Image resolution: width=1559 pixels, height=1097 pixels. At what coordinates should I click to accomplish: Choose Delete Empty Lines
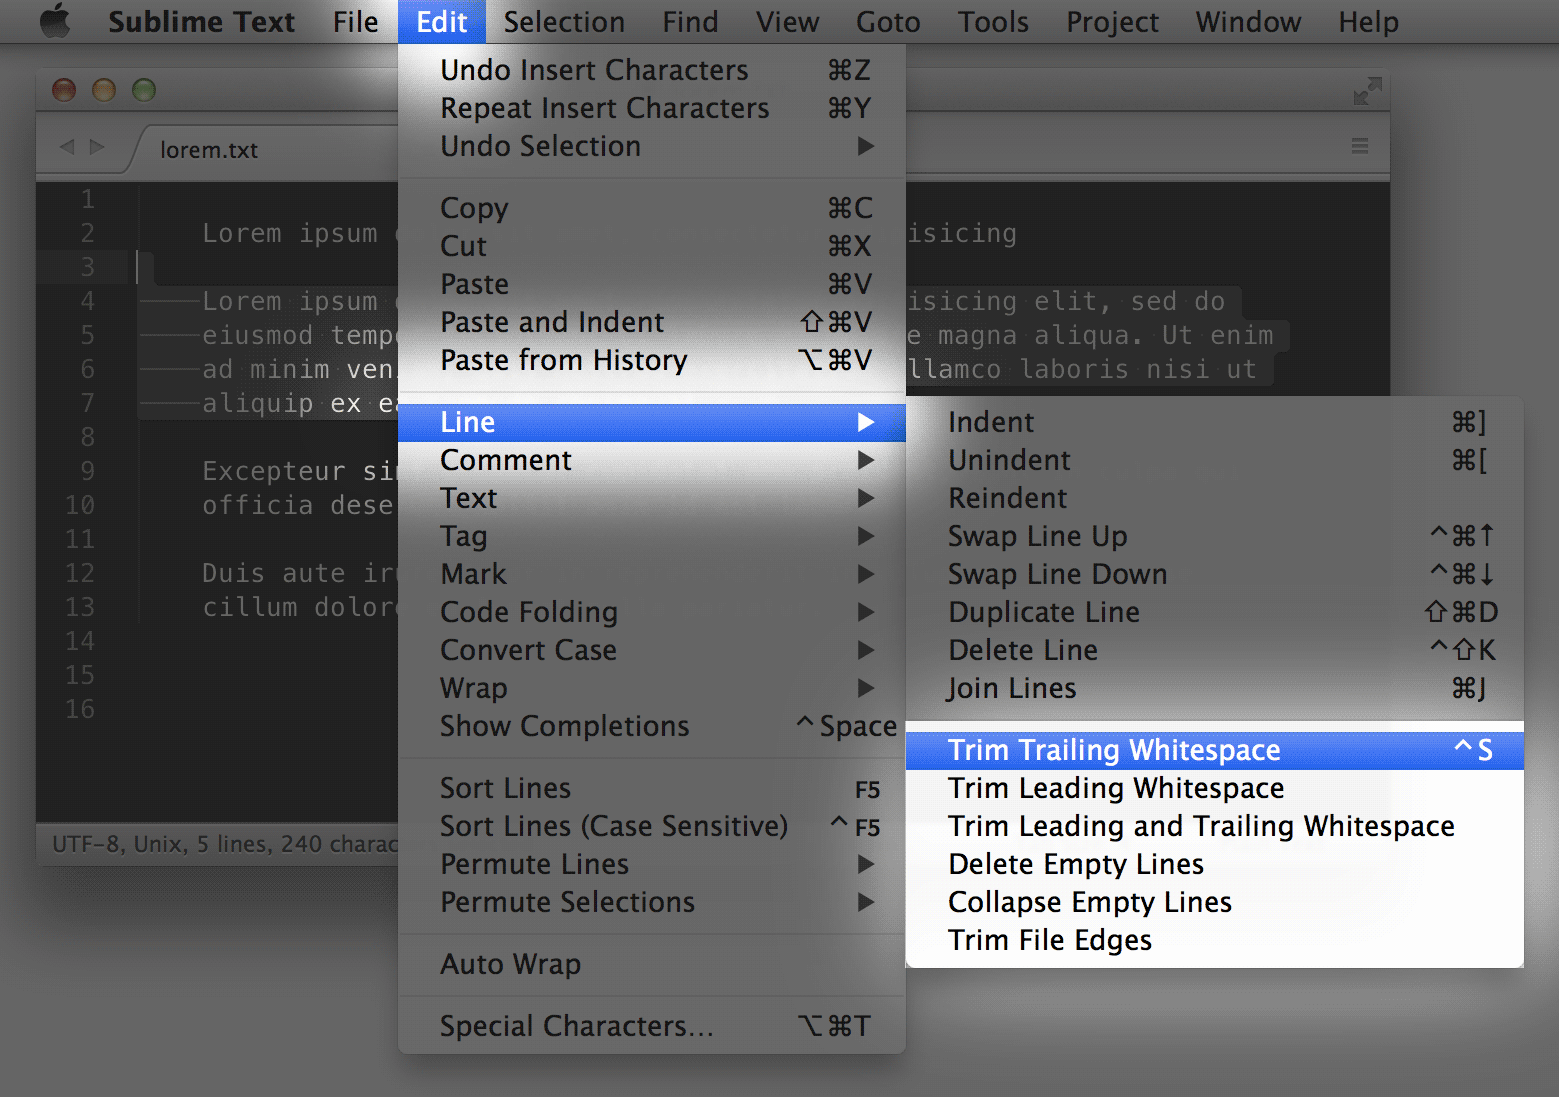(x=1215, y=864)
